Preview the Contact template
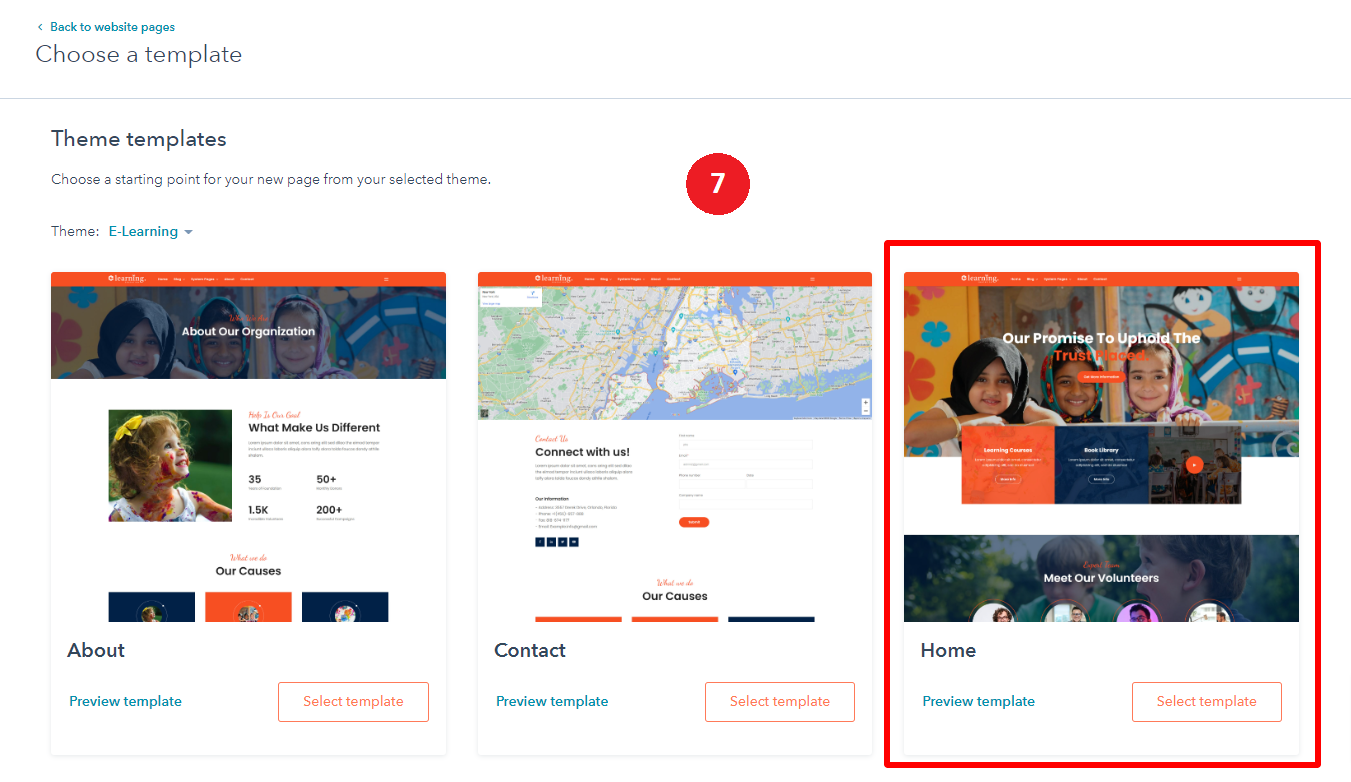Viewport: 1351px width, 782px height. [x=552, y=701]
